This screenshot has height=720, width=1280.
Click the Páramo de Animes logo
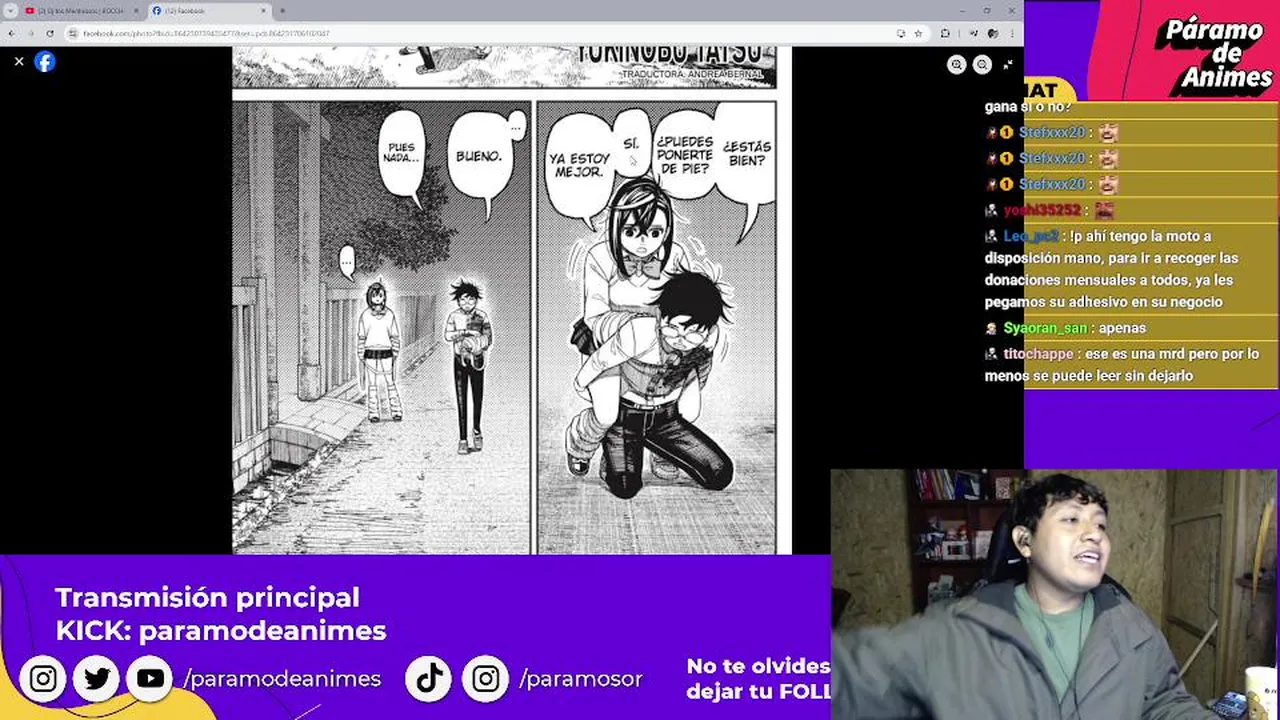tap(1216, 54)
